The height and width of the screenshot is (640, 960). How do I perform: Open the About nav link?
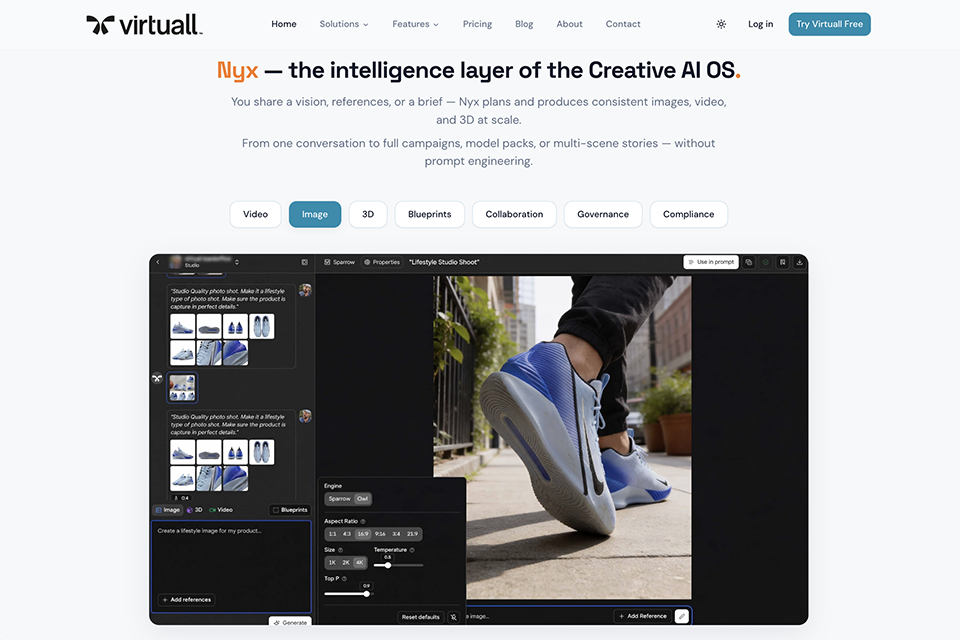(569, 24)
